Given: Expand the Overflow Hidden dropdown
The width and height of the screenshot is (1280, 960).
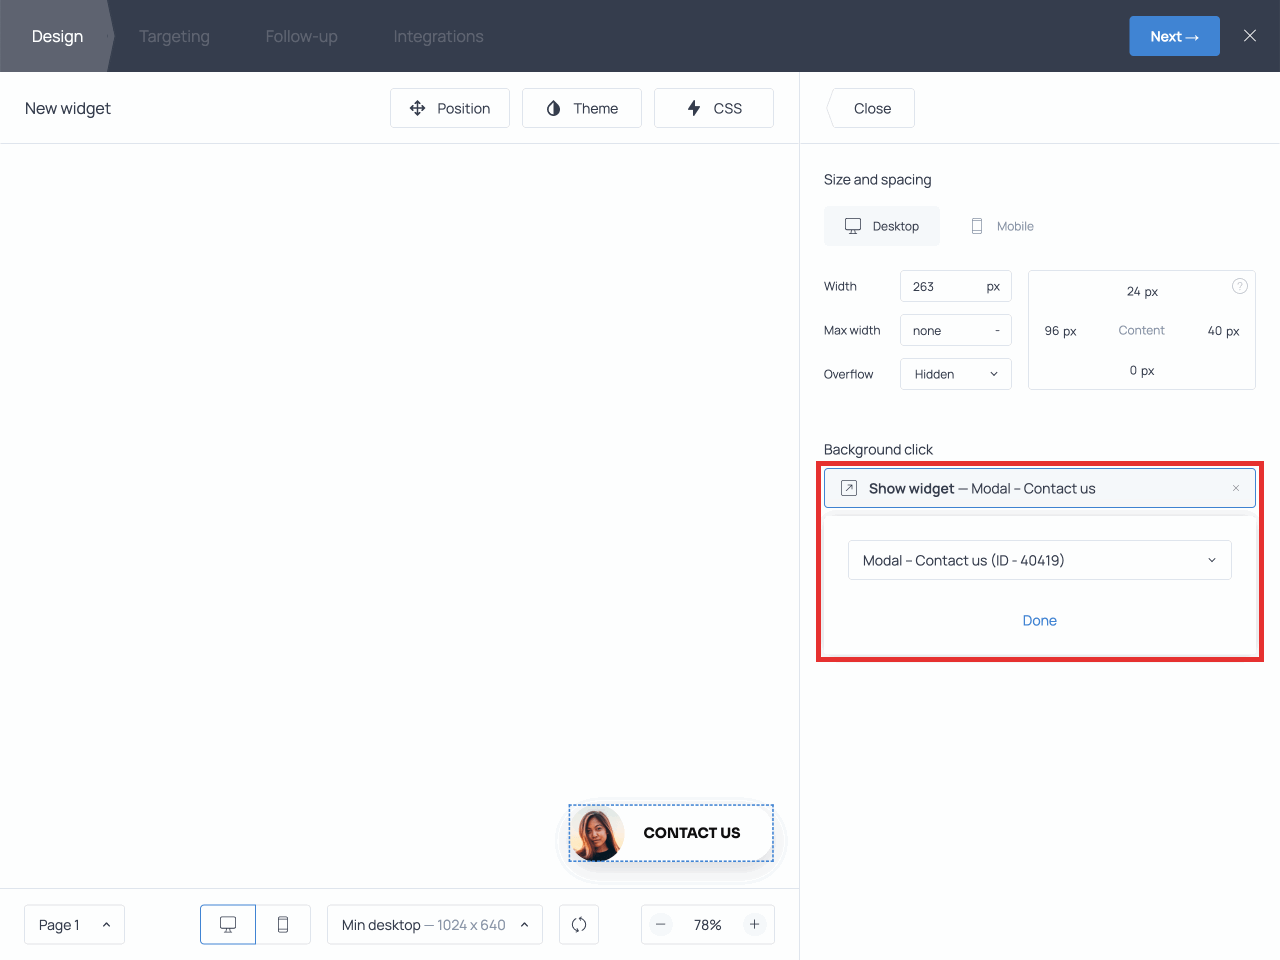Looking at the screenshot, I should [x=956, y=374].
